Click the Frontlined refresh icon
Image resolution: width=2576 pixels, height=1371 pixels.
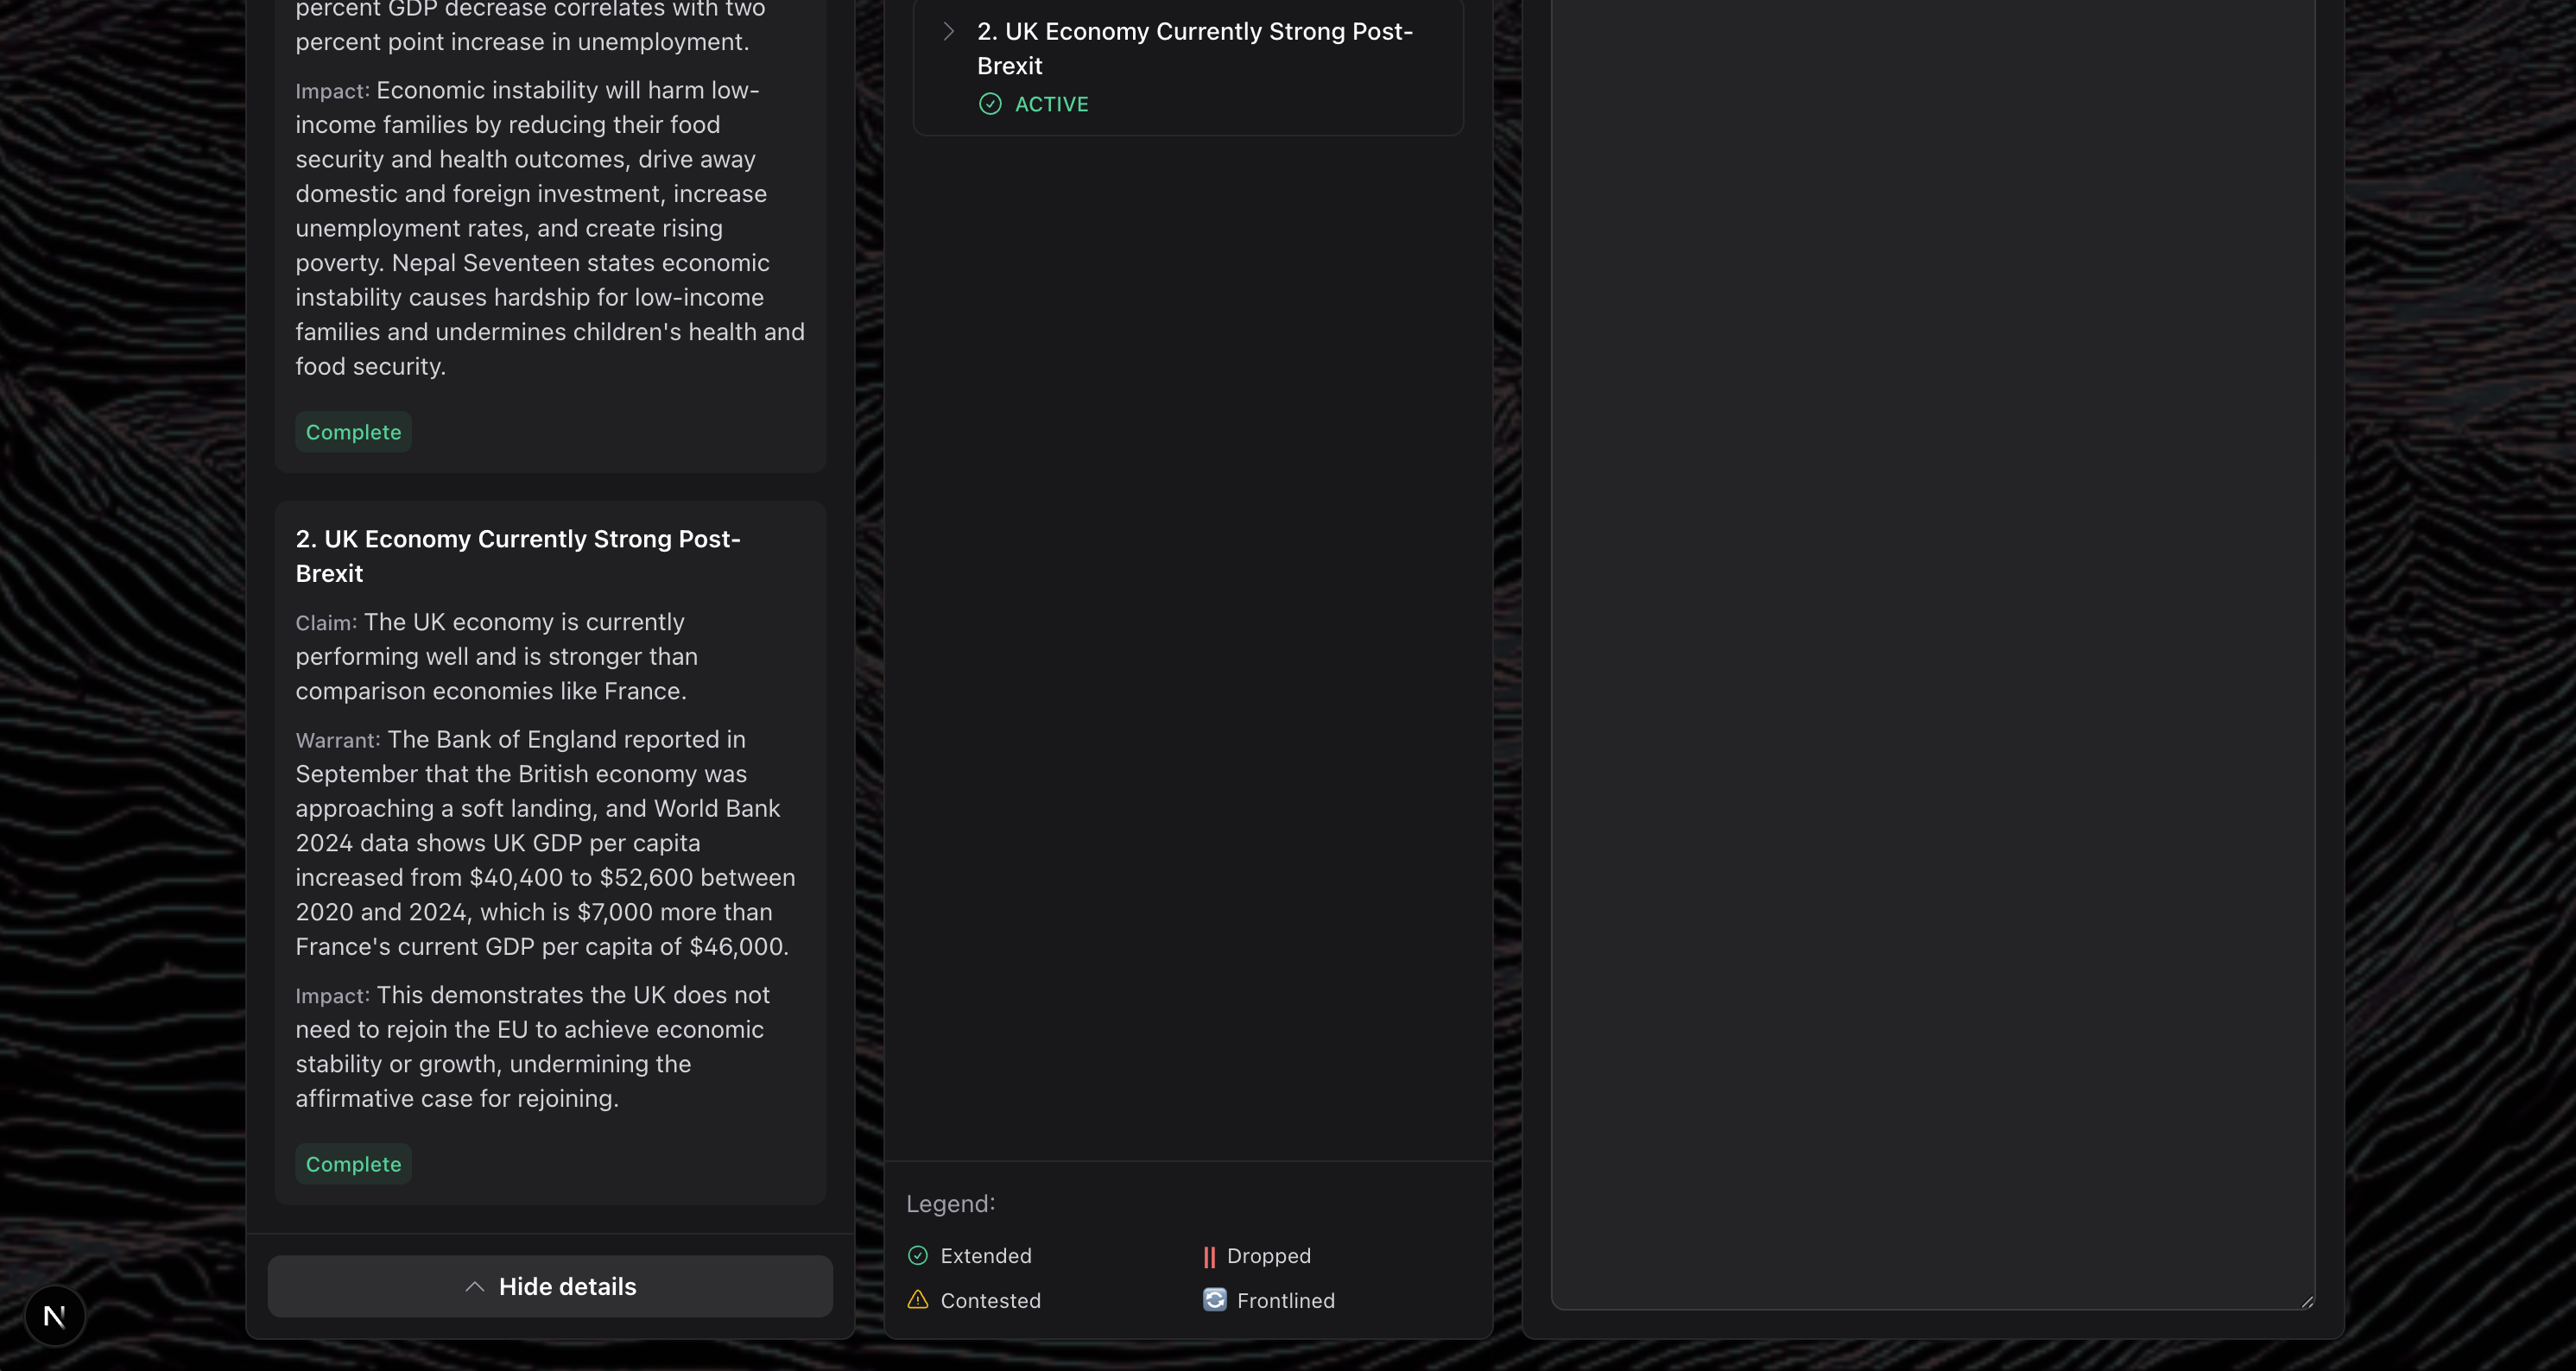pyautogui.click(x=1214, y=1300)
